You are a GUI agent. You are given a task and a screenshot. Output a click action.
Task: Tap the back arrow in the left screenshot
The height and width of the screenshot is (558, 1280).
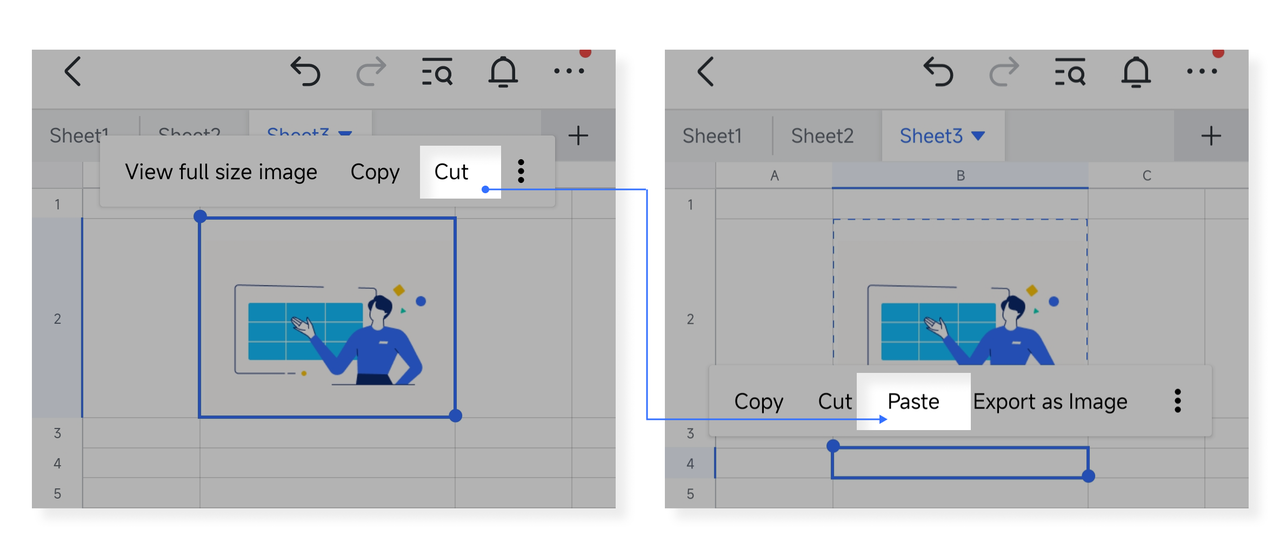(x=72, y=72)
